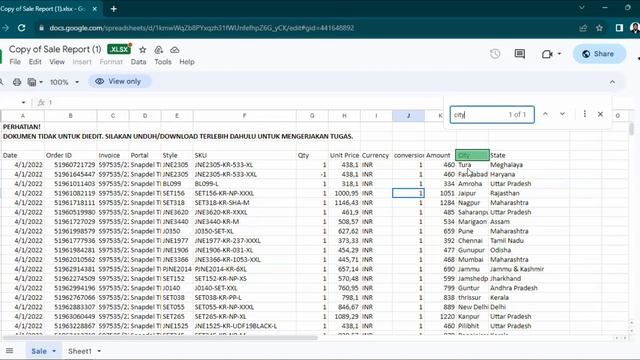Open the 100% zoom dropdown
This screenshot has height=360, width=640.
point(64,82)
